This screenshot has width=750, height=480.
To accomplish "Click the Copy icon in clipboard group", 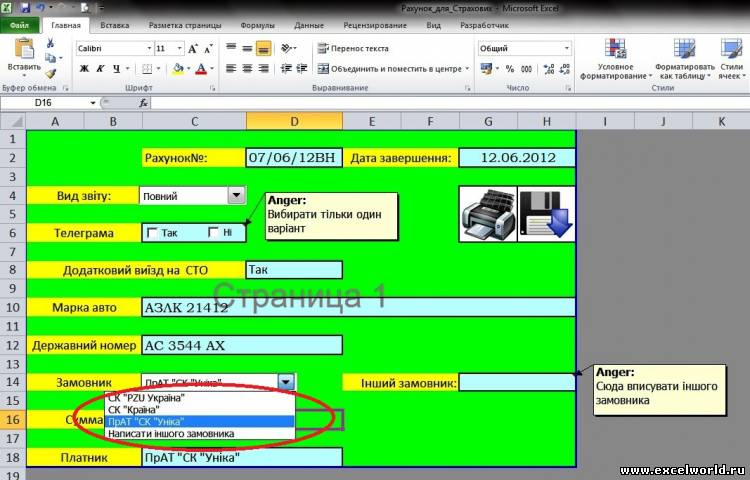I will coord(50,58).
